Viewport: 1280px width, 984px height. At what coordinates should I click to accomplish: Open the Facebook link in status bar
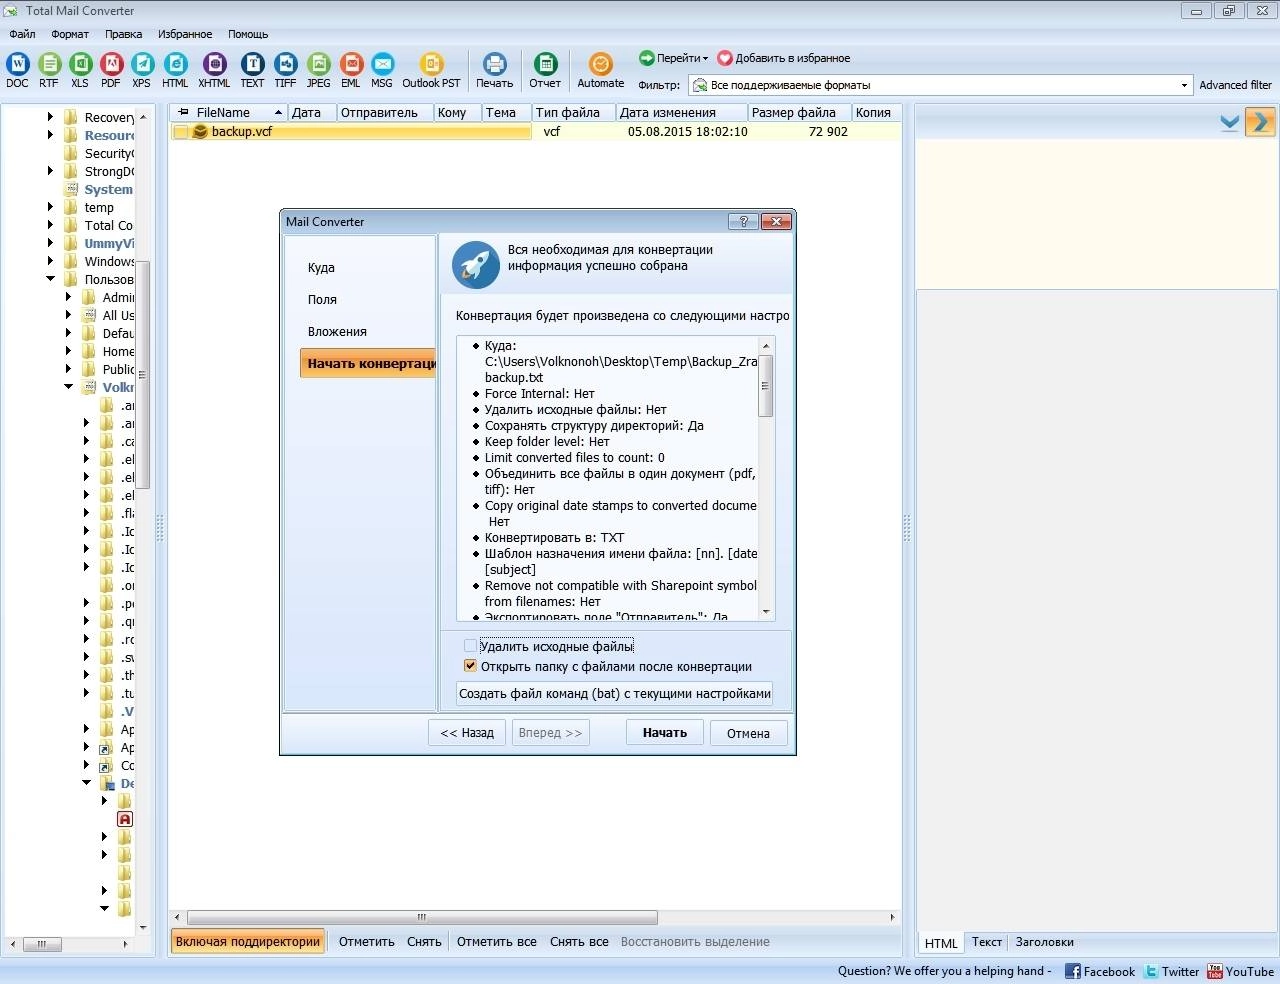(x=1100, y=971)
